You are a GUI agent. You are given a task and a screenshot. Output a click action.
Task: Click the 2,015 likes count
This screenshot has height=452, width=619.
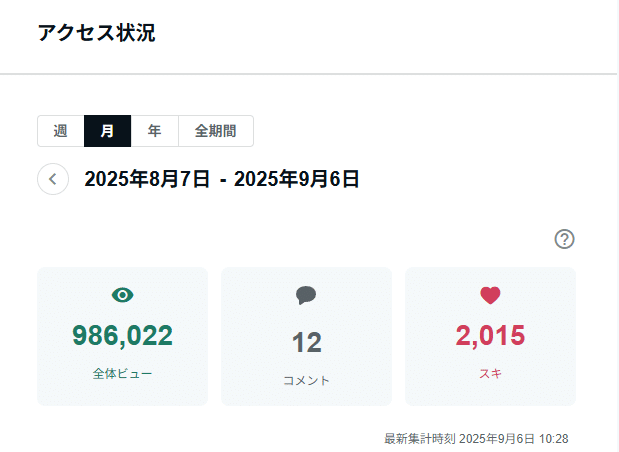click(490, 336)
